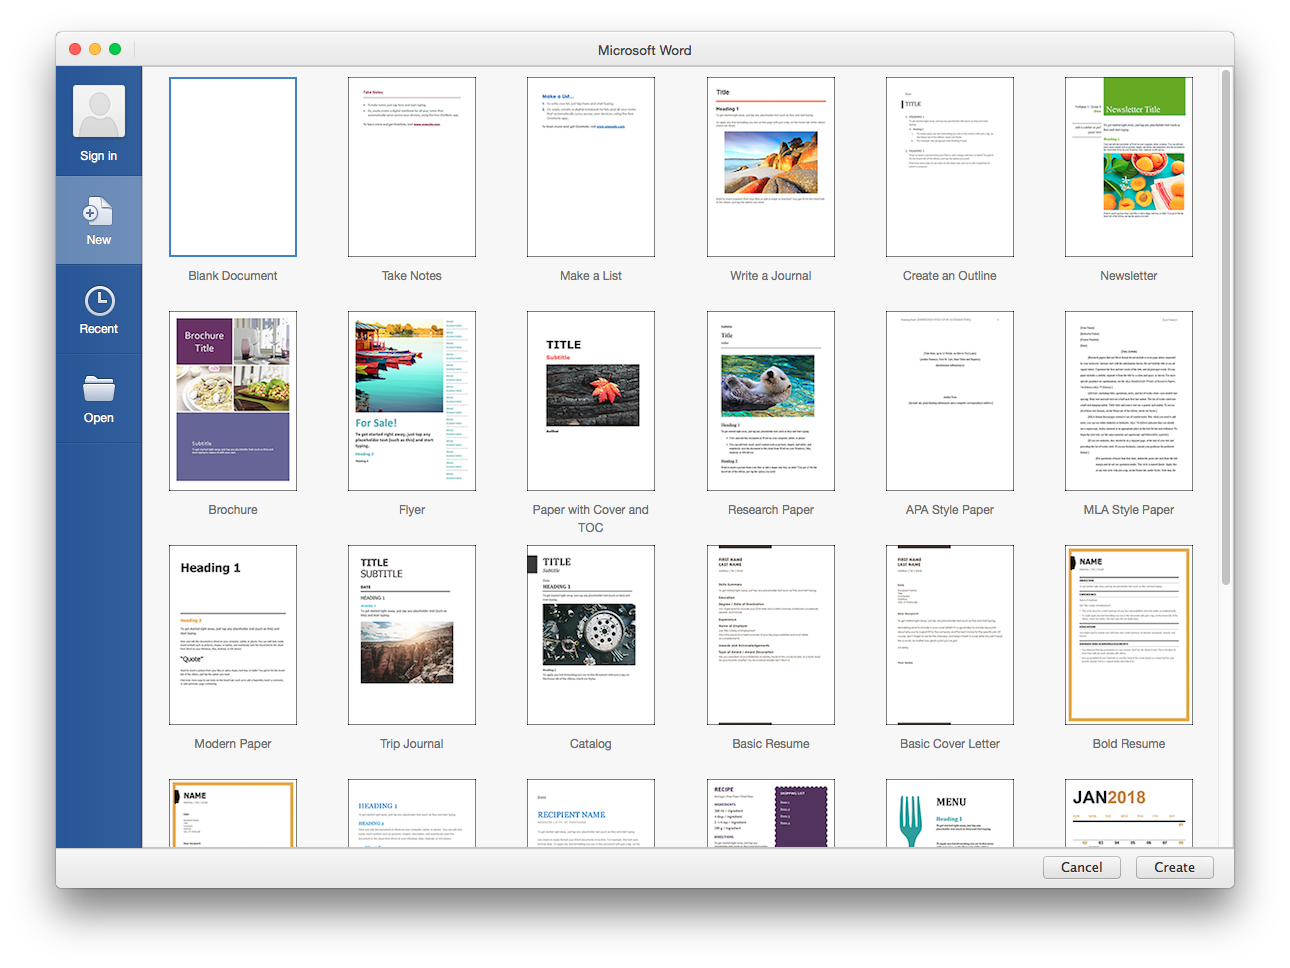Click the Create button
The image size is (1290, 968).
click(1174, 867)
